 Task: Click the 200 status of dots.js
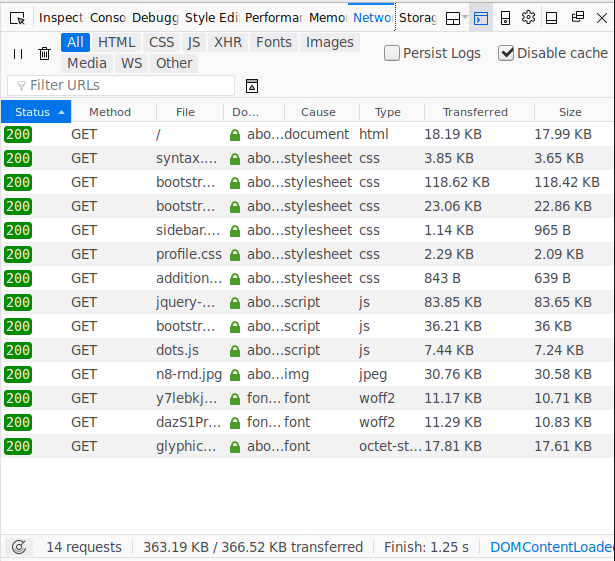18,351
